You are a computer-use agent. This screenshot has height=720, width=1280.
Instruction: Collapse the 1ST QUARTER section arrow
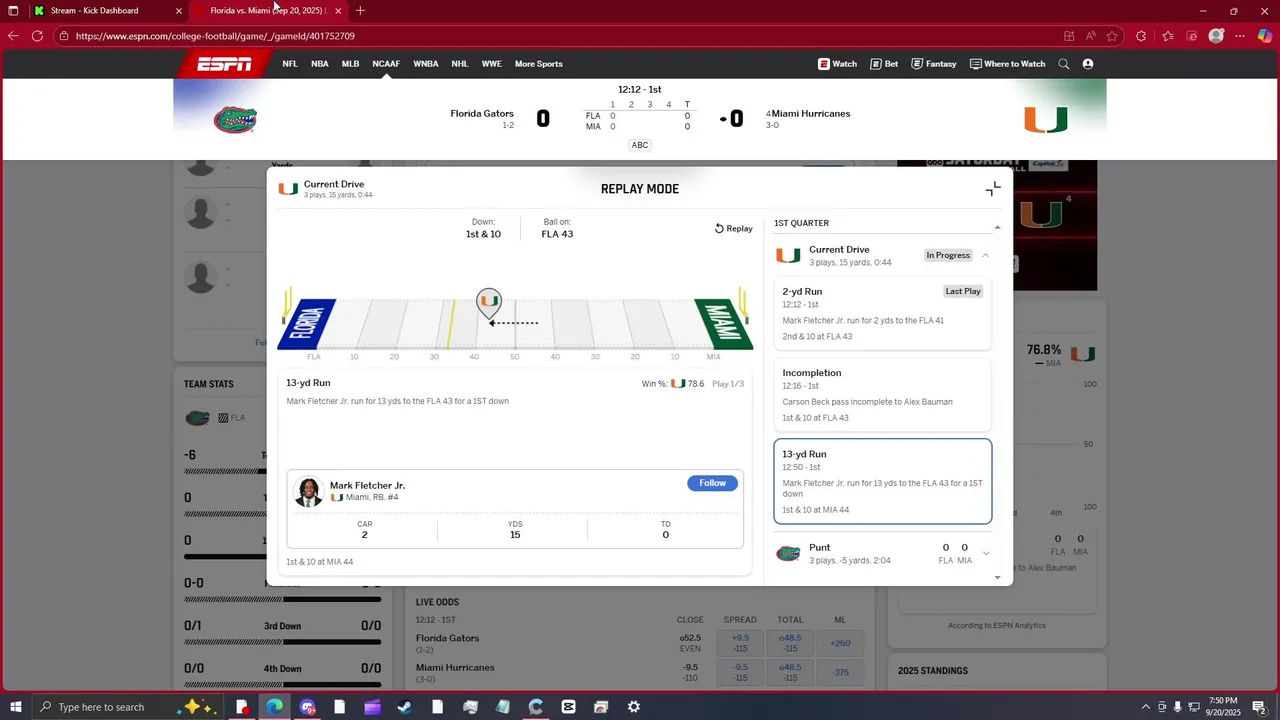pos(997,227)
